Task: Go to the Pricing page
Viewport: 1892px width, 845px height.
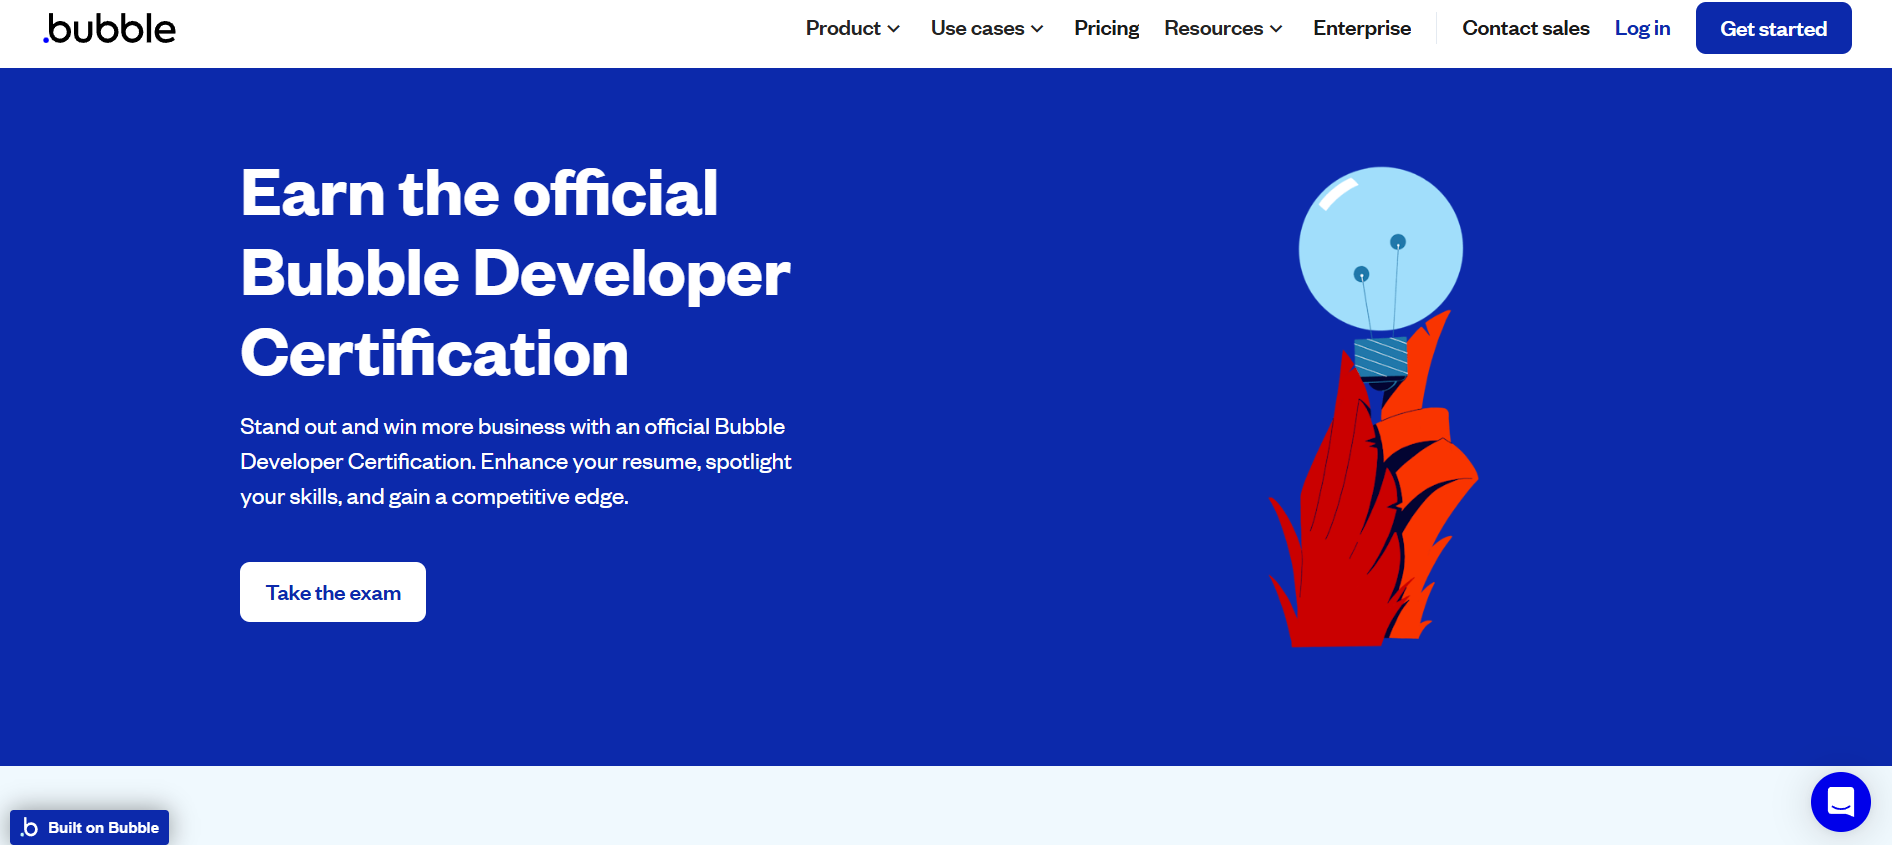Action: (1106, 28)
